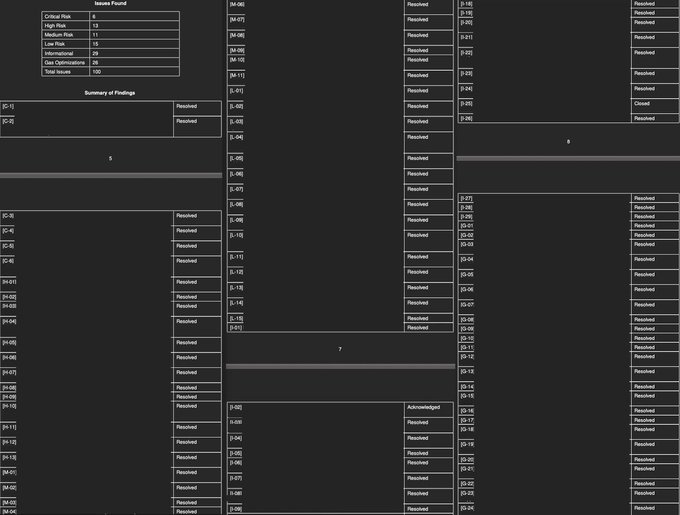Viewport: 680px width, 515px height.
Task: Click the Issues Found heading
Action: (110, 4)
